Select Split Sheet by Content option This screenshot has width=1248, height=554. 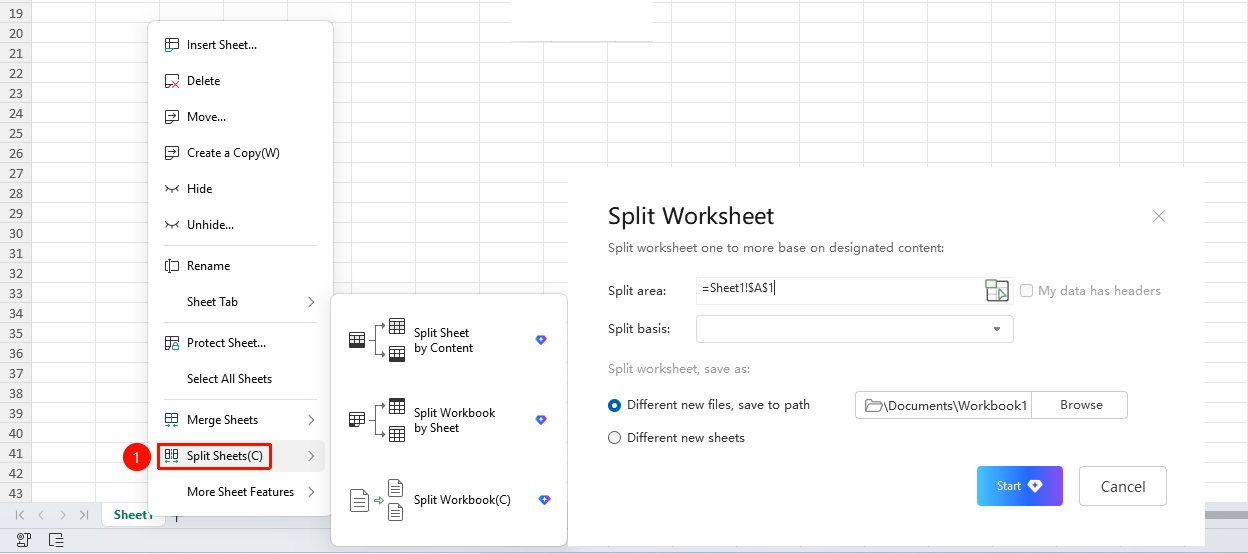[x=449, y=340]
